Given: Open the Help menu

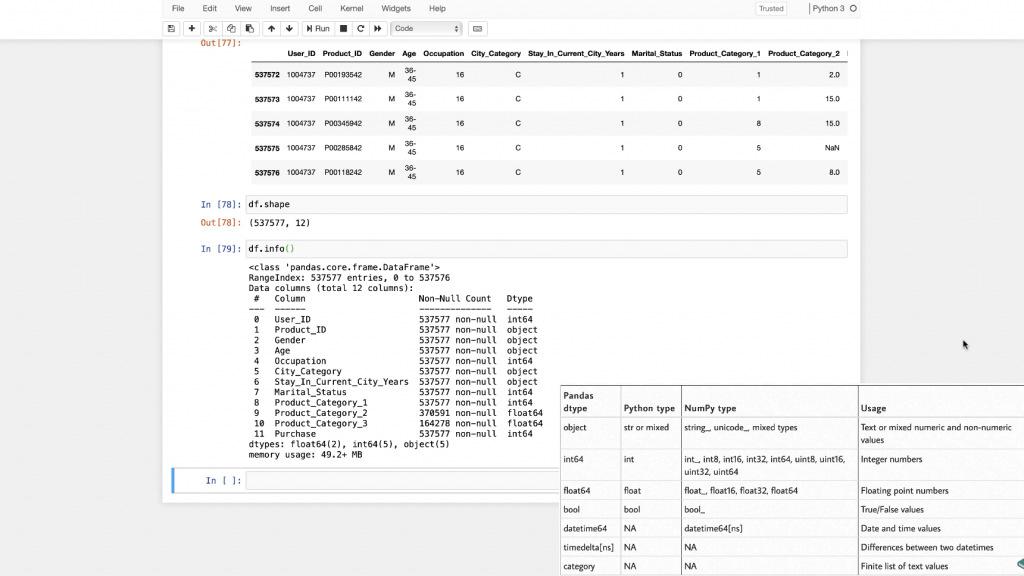Looking at the screenshot, I should 437,8.
